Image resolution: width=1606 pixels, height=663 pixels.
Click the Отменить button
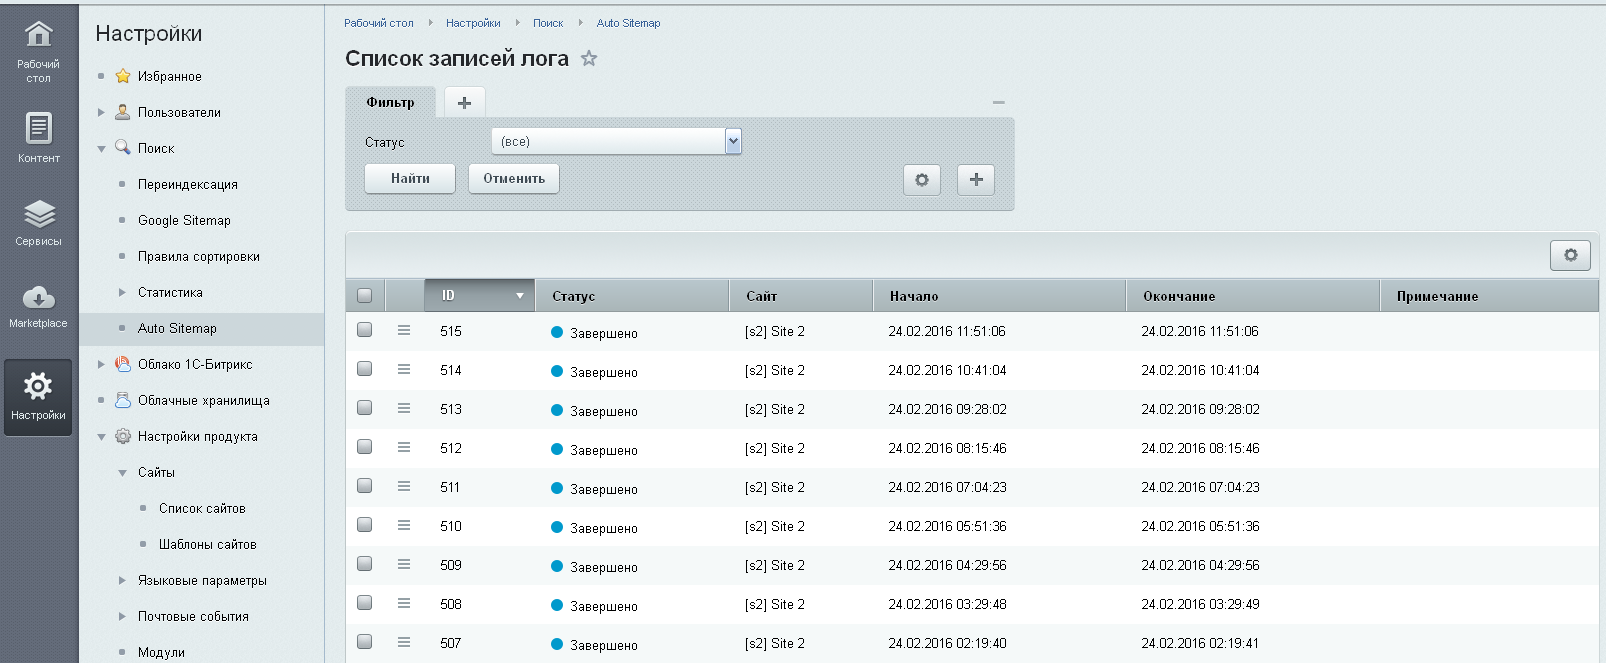pyautogui.click(x=514, y=178)
